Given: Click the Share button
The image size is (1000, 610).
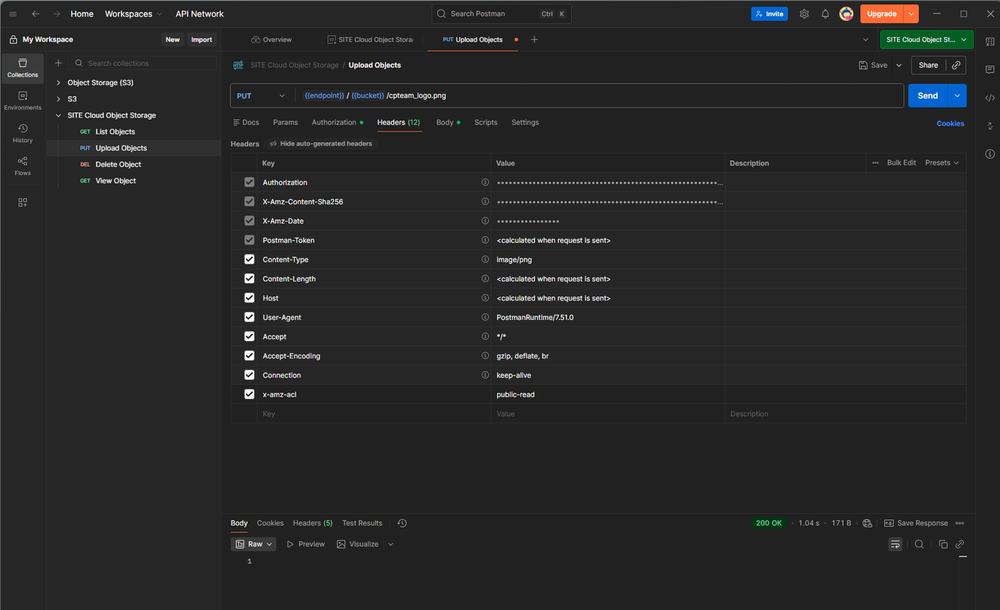Looking at the screenshot, I should click(928, 65).
